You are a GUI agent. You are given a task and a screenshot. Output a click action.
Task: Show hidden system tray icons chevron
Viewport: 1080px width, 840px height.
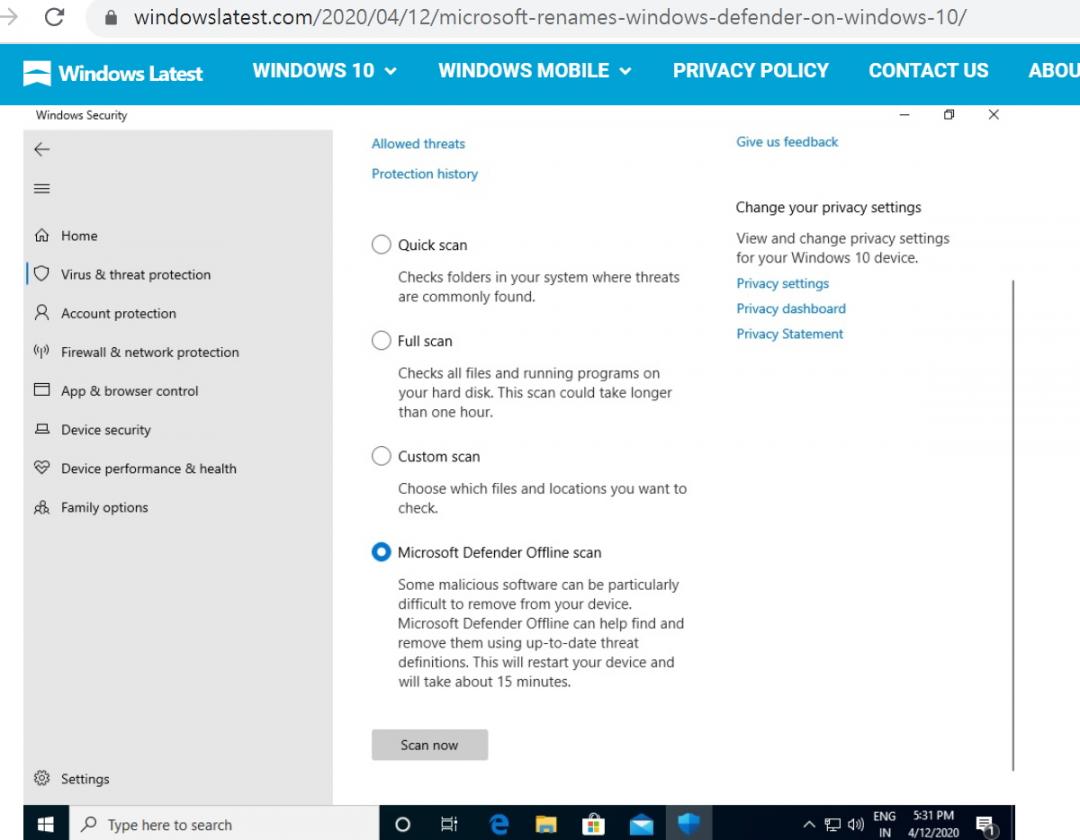pyautogui.click(x=809, y=825)
